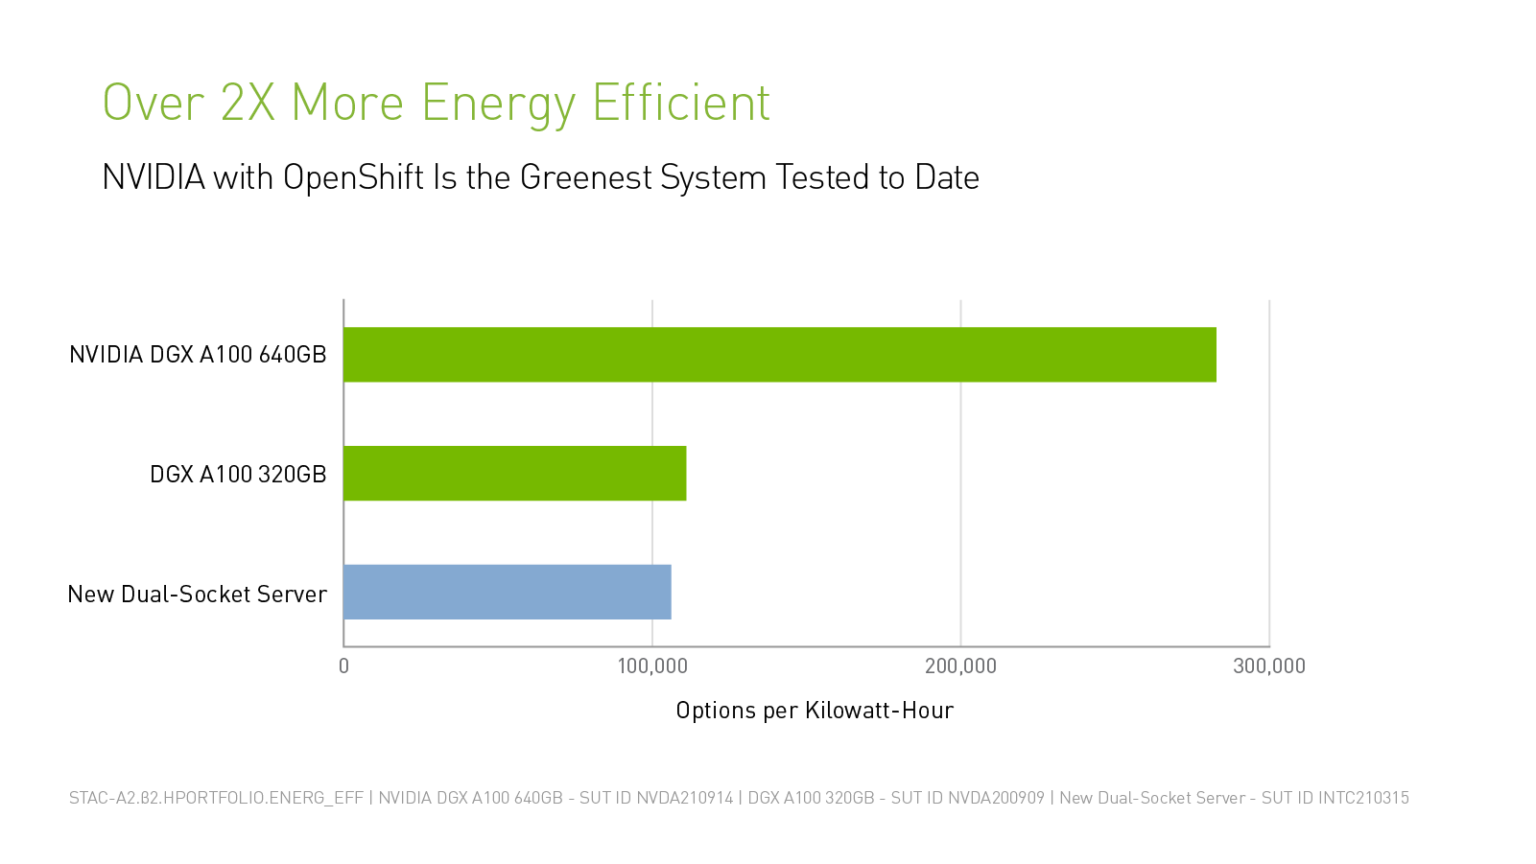Select the blue New Dual-Socket Server bar
1536x864 pixels.
[x=507, y=592]
